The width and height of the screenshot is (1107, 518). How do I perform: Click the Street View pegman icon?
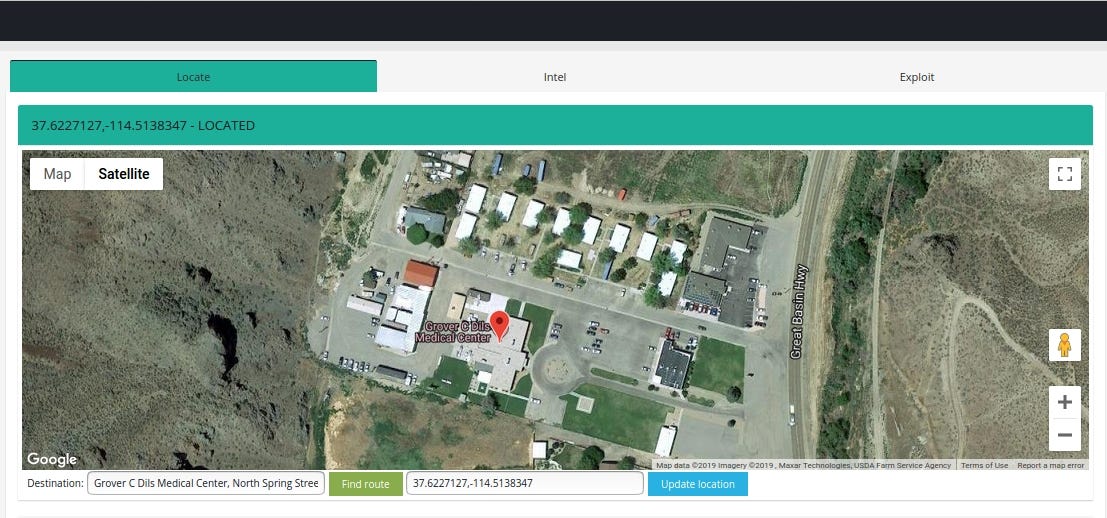pyautogui.click(x=1065, y=345)
